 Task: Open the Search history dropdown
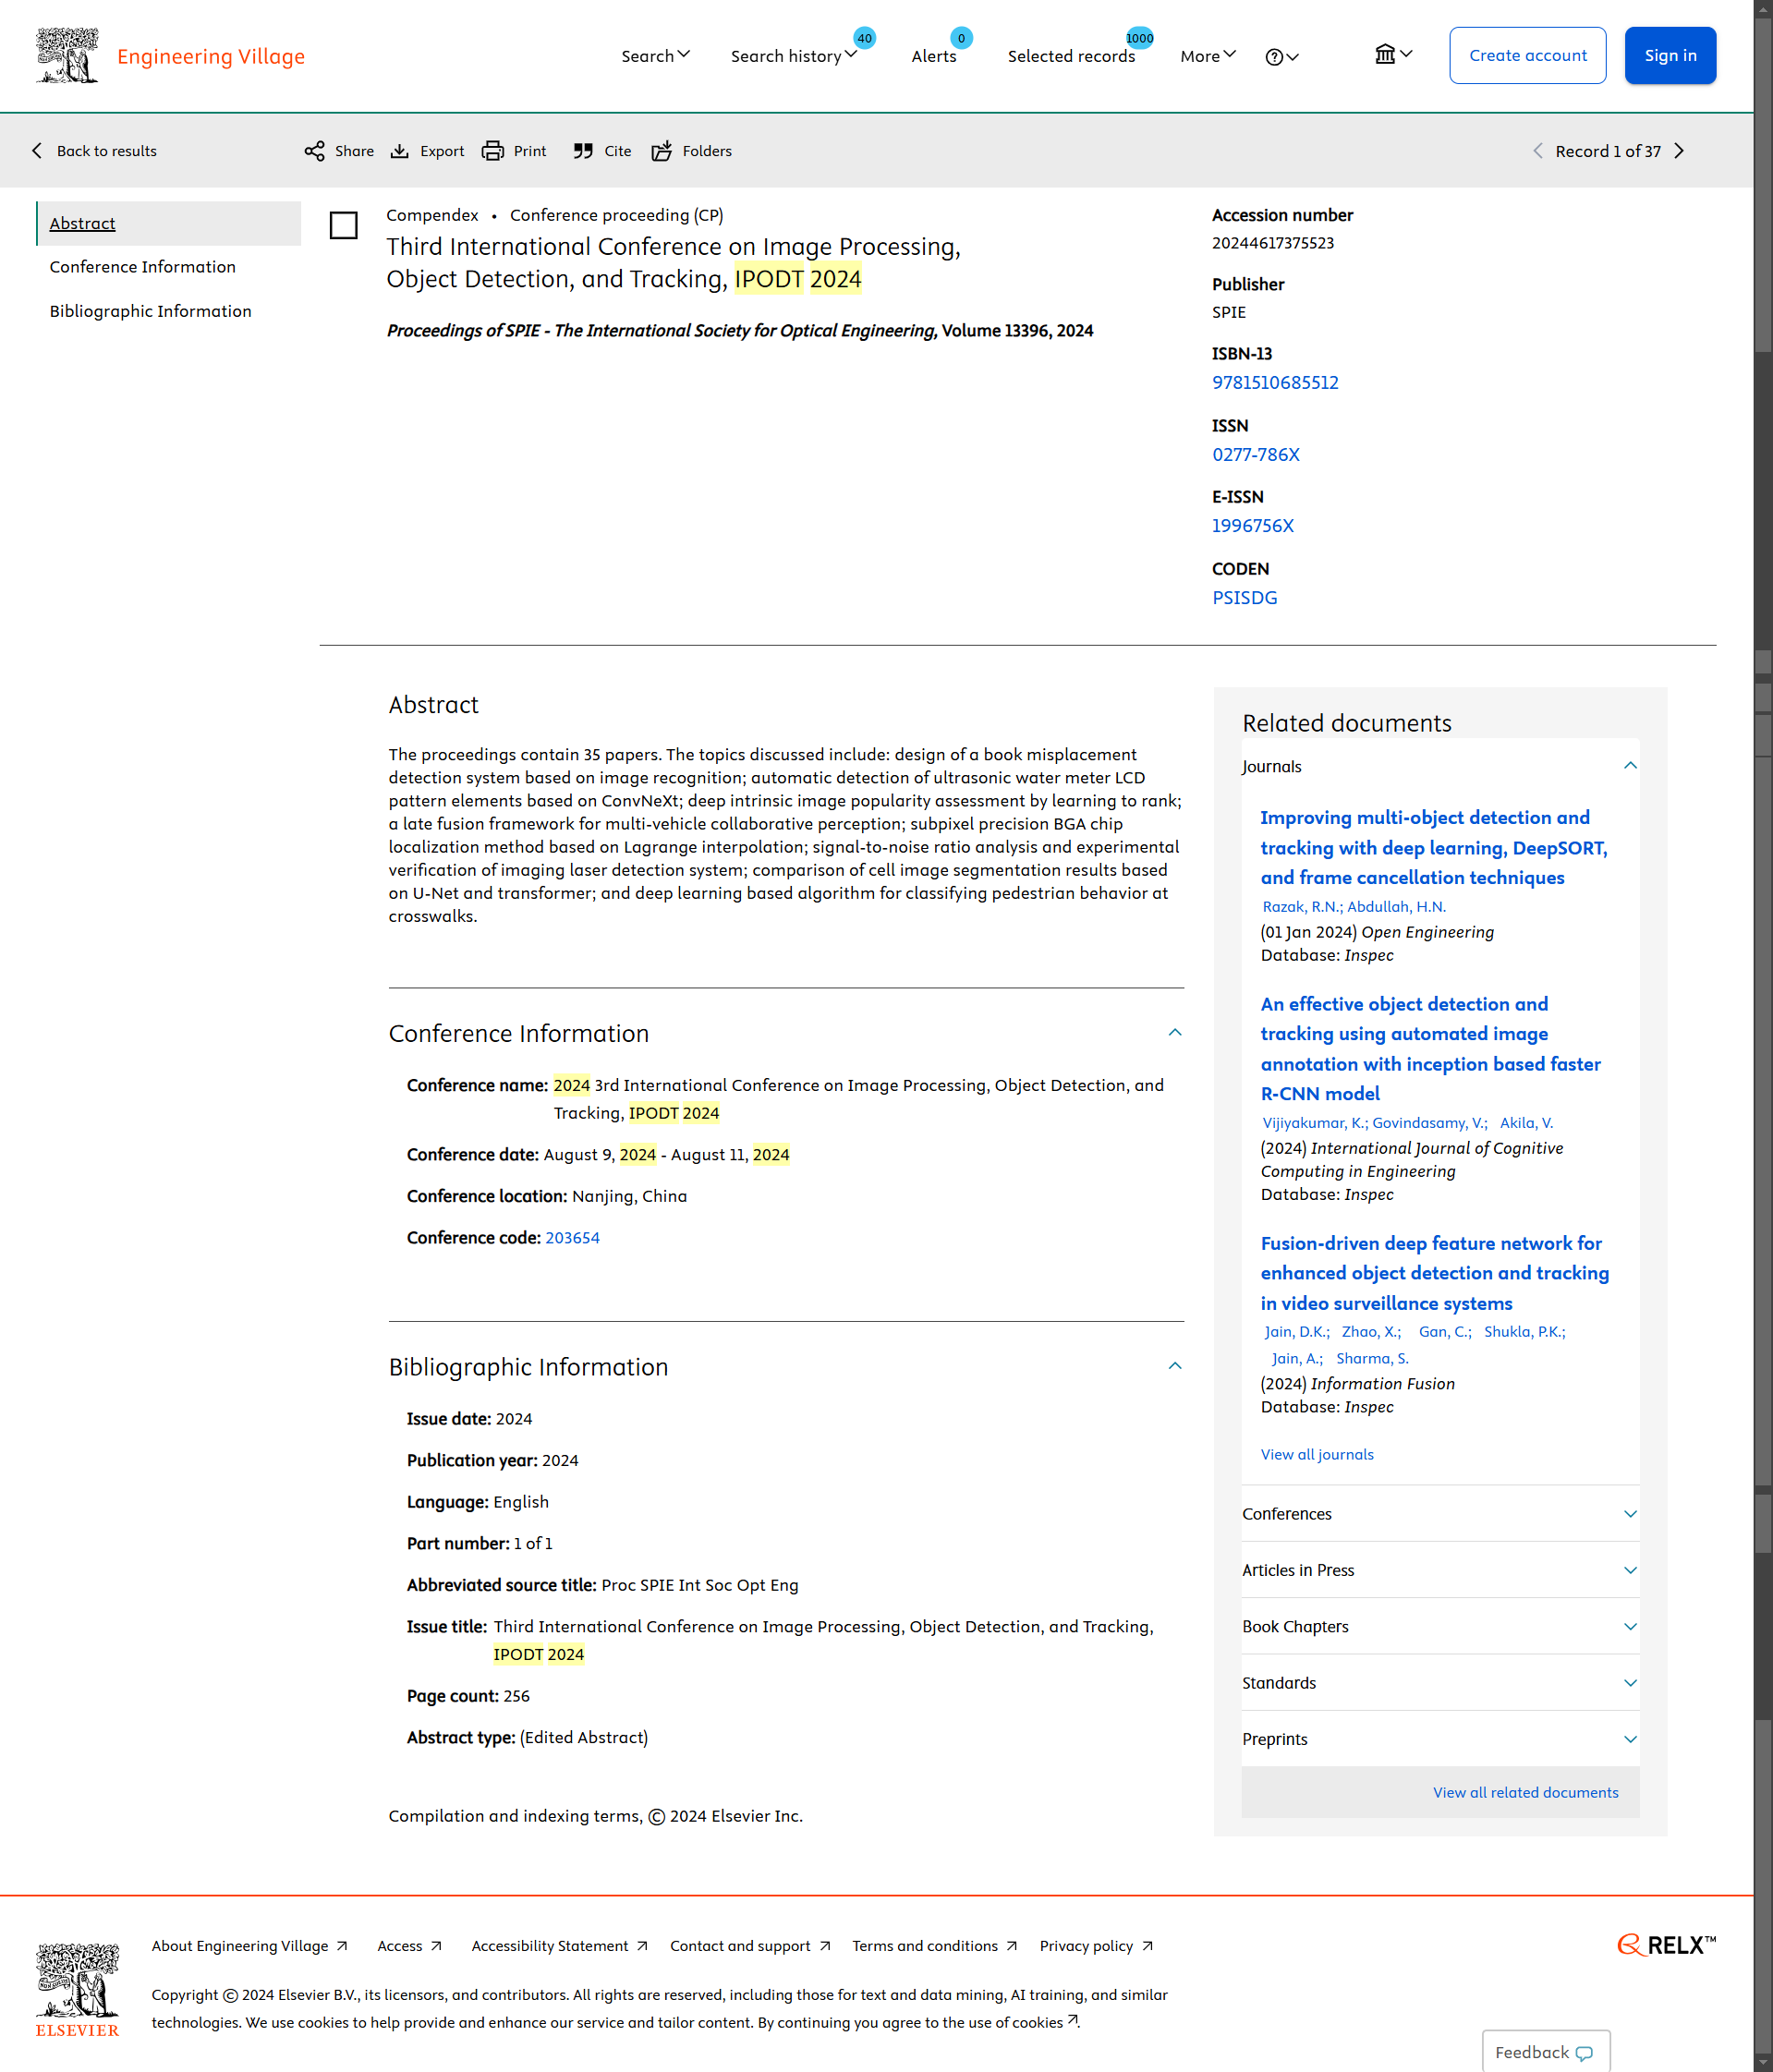click(x=793, y=56)
